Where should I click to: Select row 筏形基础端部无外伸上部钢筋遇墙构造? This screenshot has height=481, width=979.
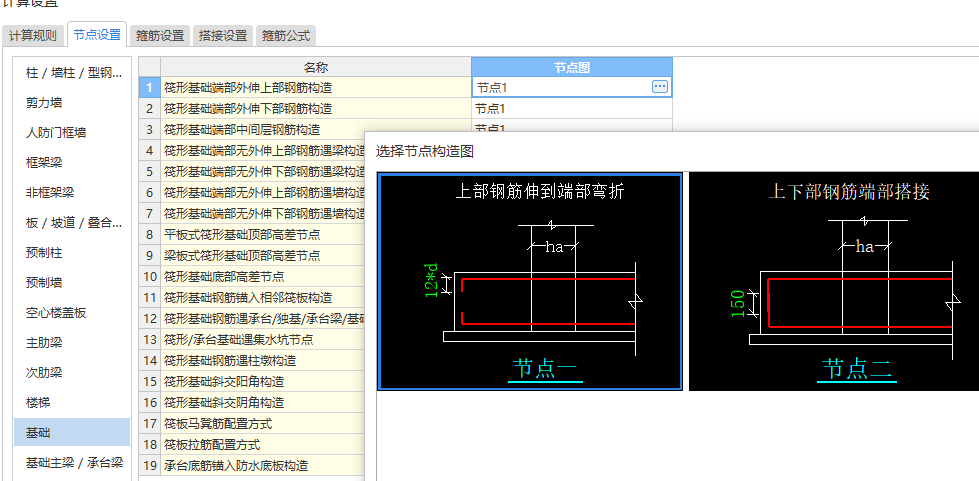[263, 192]
